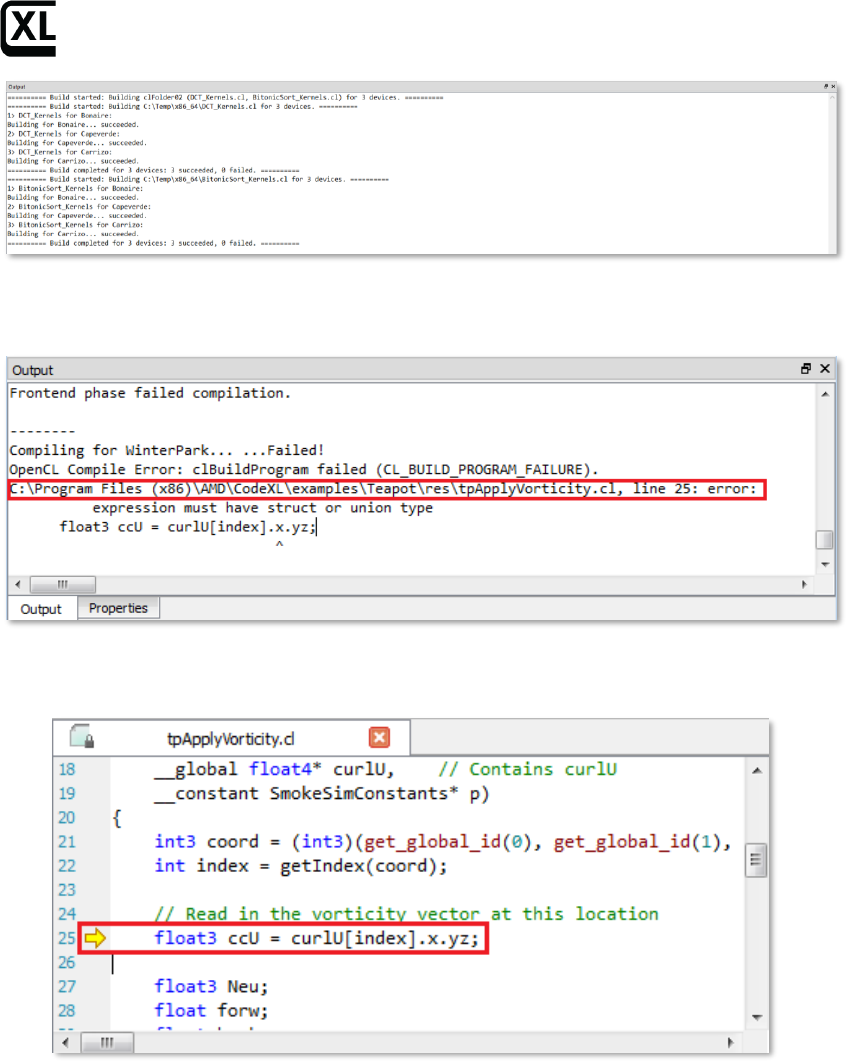Close the top small Output panel
The width and height of the screenshot is (852, 1064).
coord(833,86)
